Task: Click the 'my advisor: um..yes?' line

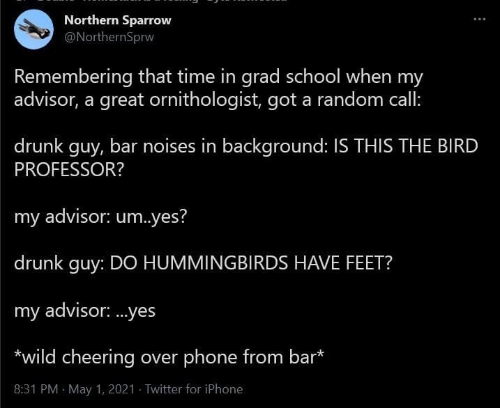Action: (101, 217)
